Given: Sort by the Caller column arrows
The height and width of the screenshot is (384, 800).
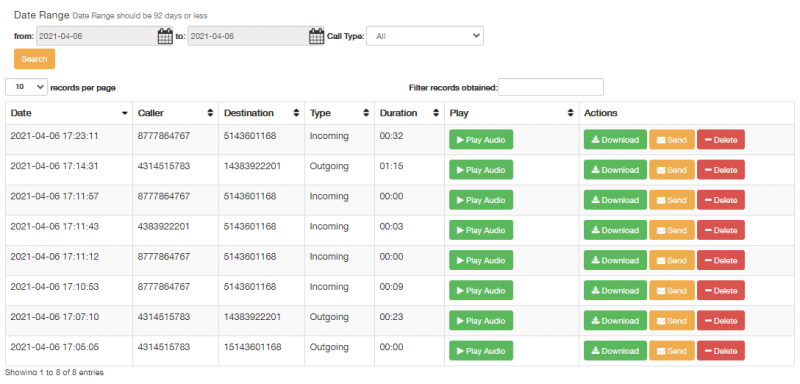Looking at the screenshot, I should pyautogui.click(x=210, y=113).
